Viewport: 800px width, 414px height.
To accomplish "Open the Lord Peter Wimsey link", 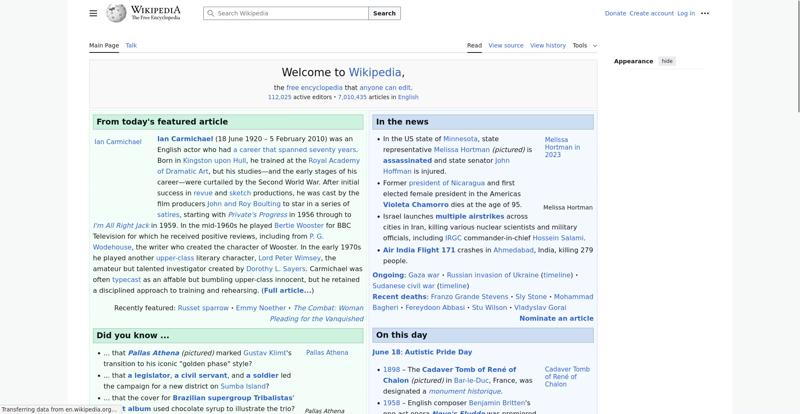I will [x=290, y=258].
